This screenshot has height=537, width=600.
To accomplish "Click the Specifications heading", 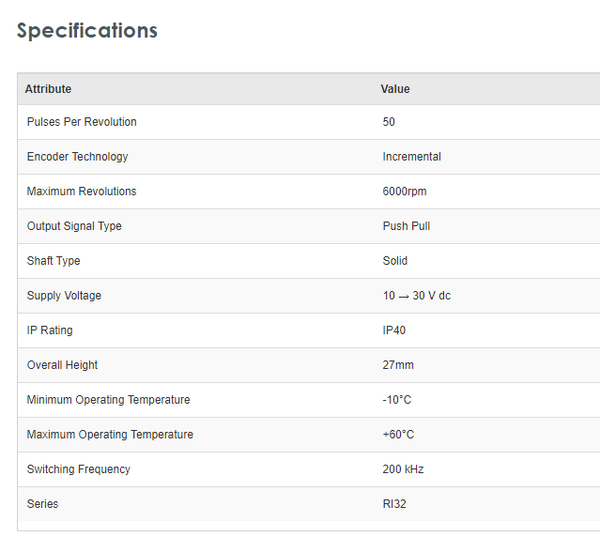I will pos(87,30).
